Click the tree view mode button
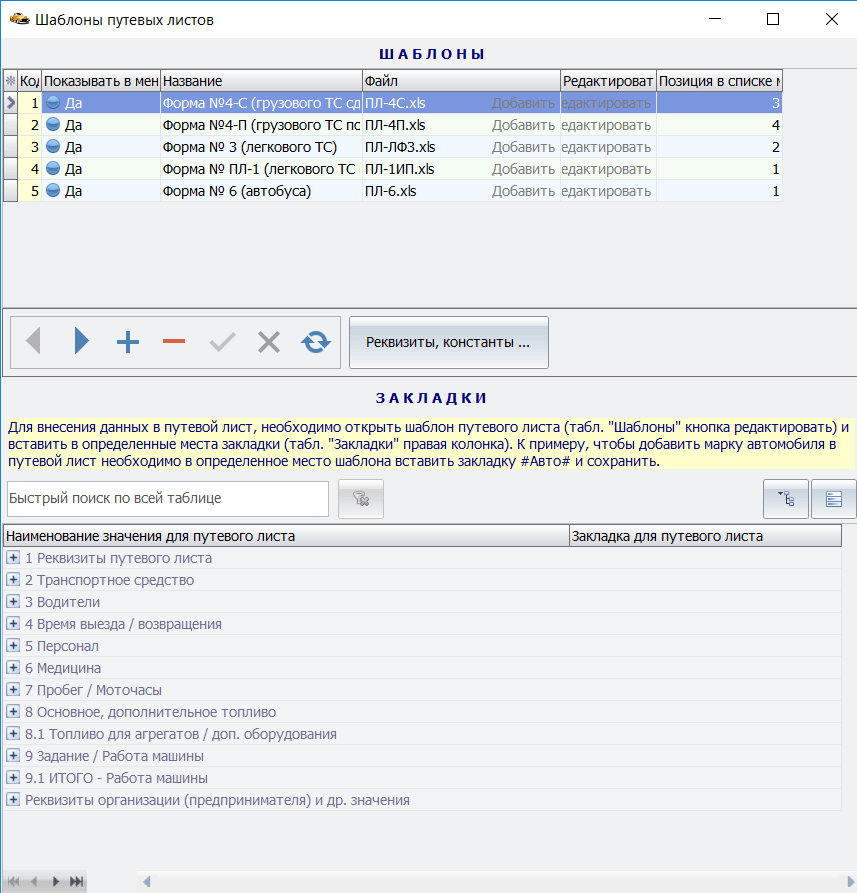 point(786,499)
